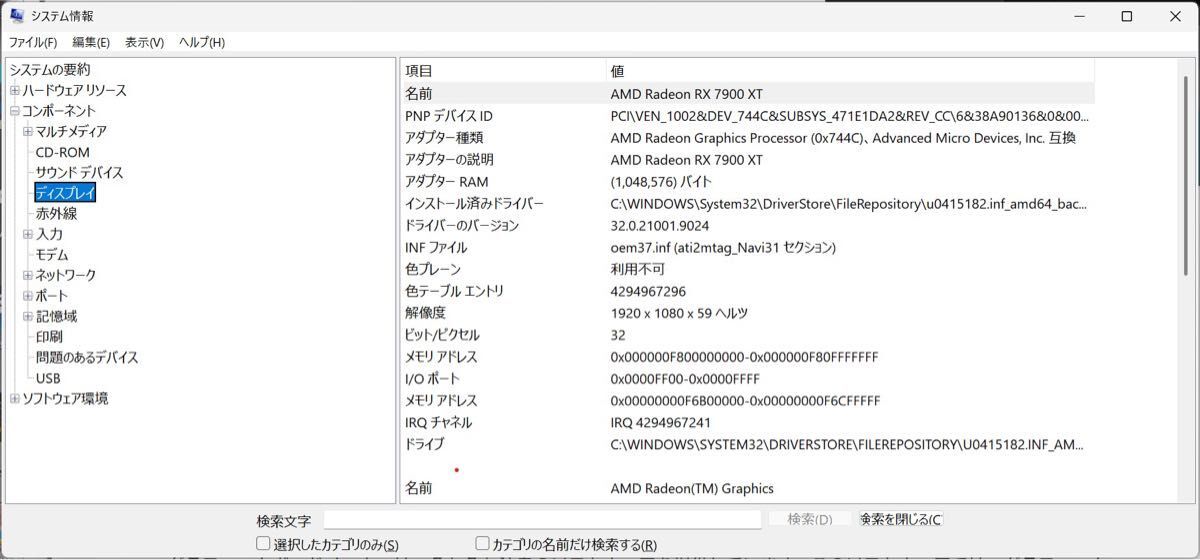
Task: Expand the ハードウェア リソース tree node
Action: coord(15,91)
